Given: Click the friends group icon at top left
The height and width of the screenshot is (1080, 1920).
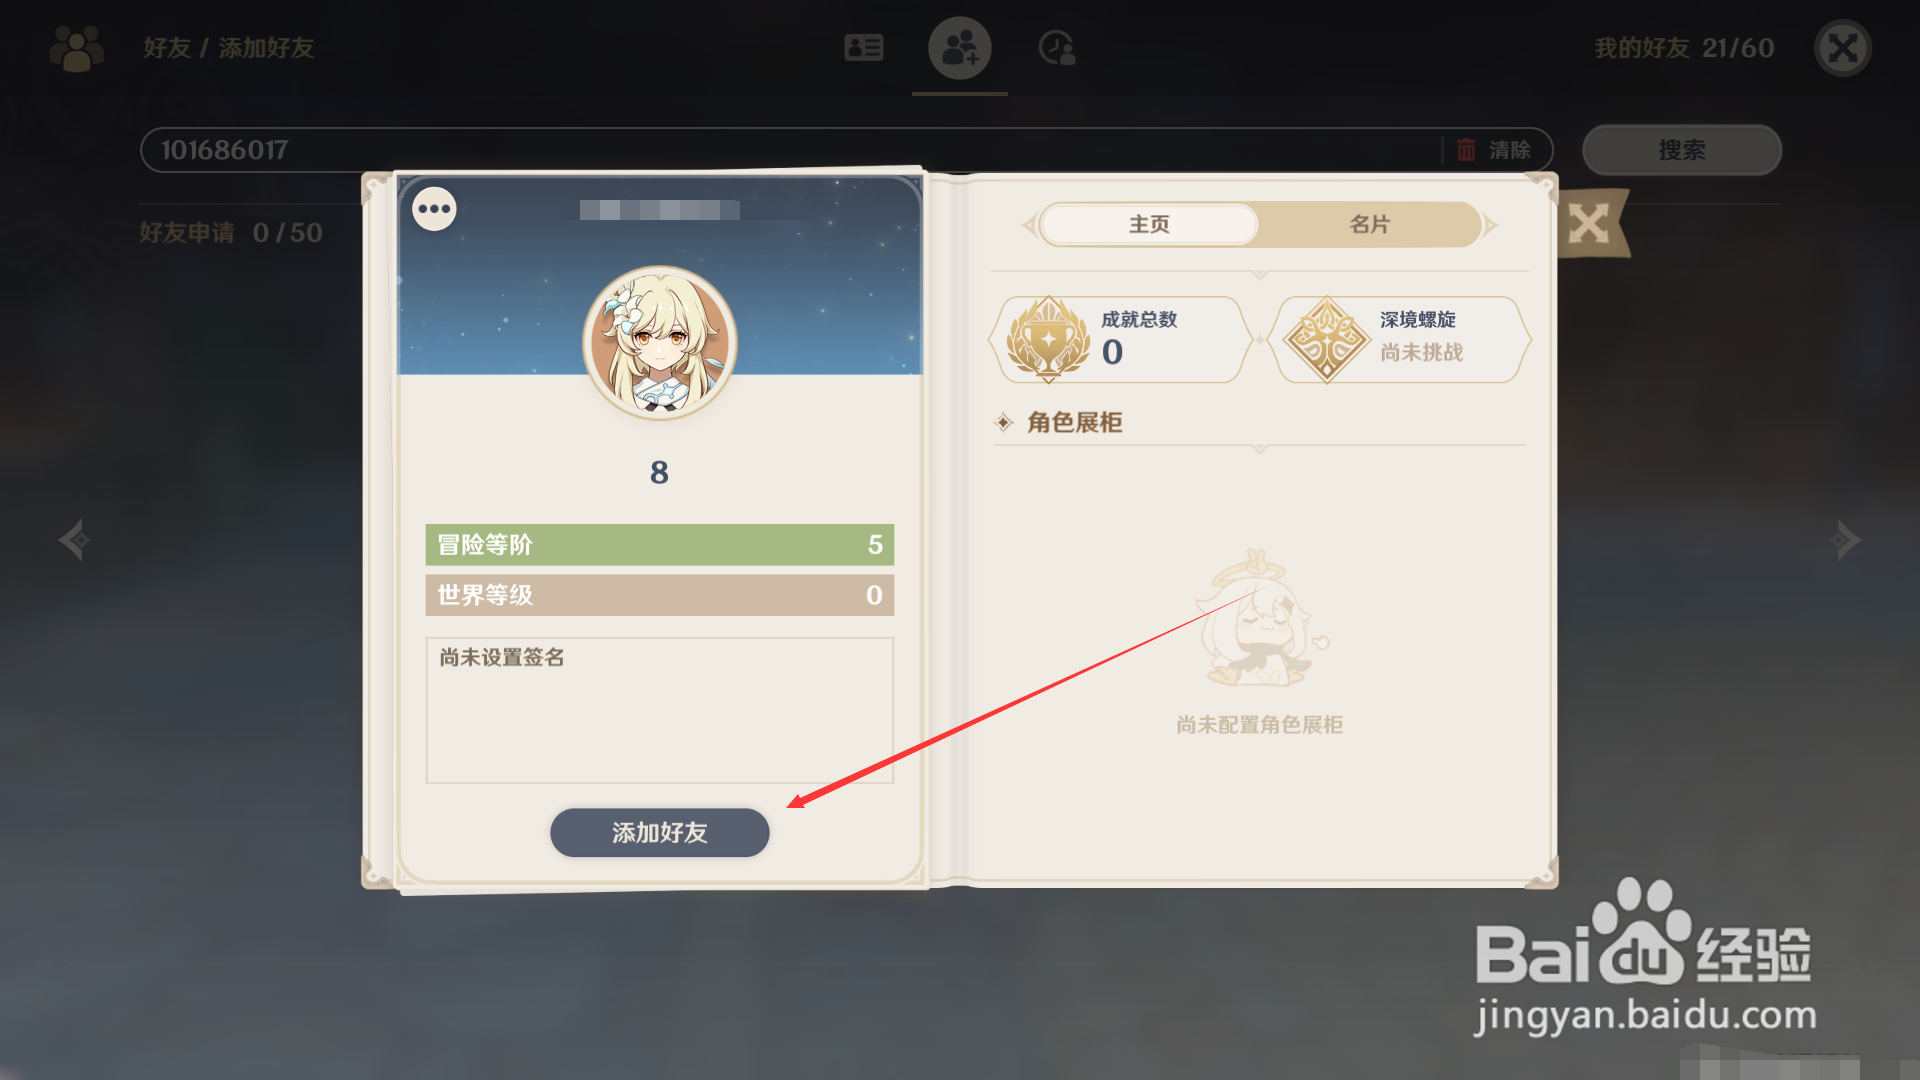Looking at the screenshot, I should [77, 48].
